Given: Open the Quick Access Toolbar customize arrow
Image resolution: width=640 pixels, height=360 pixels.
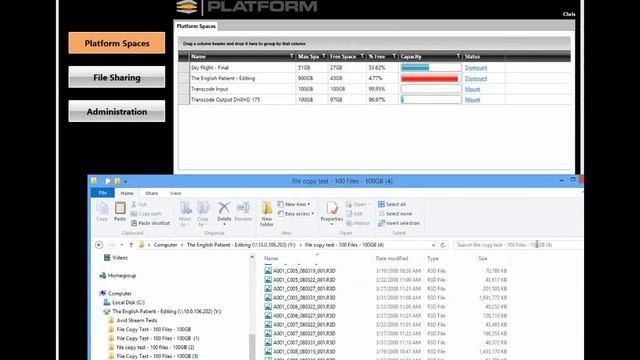Looking at the screenshot, I should point(126,182).
